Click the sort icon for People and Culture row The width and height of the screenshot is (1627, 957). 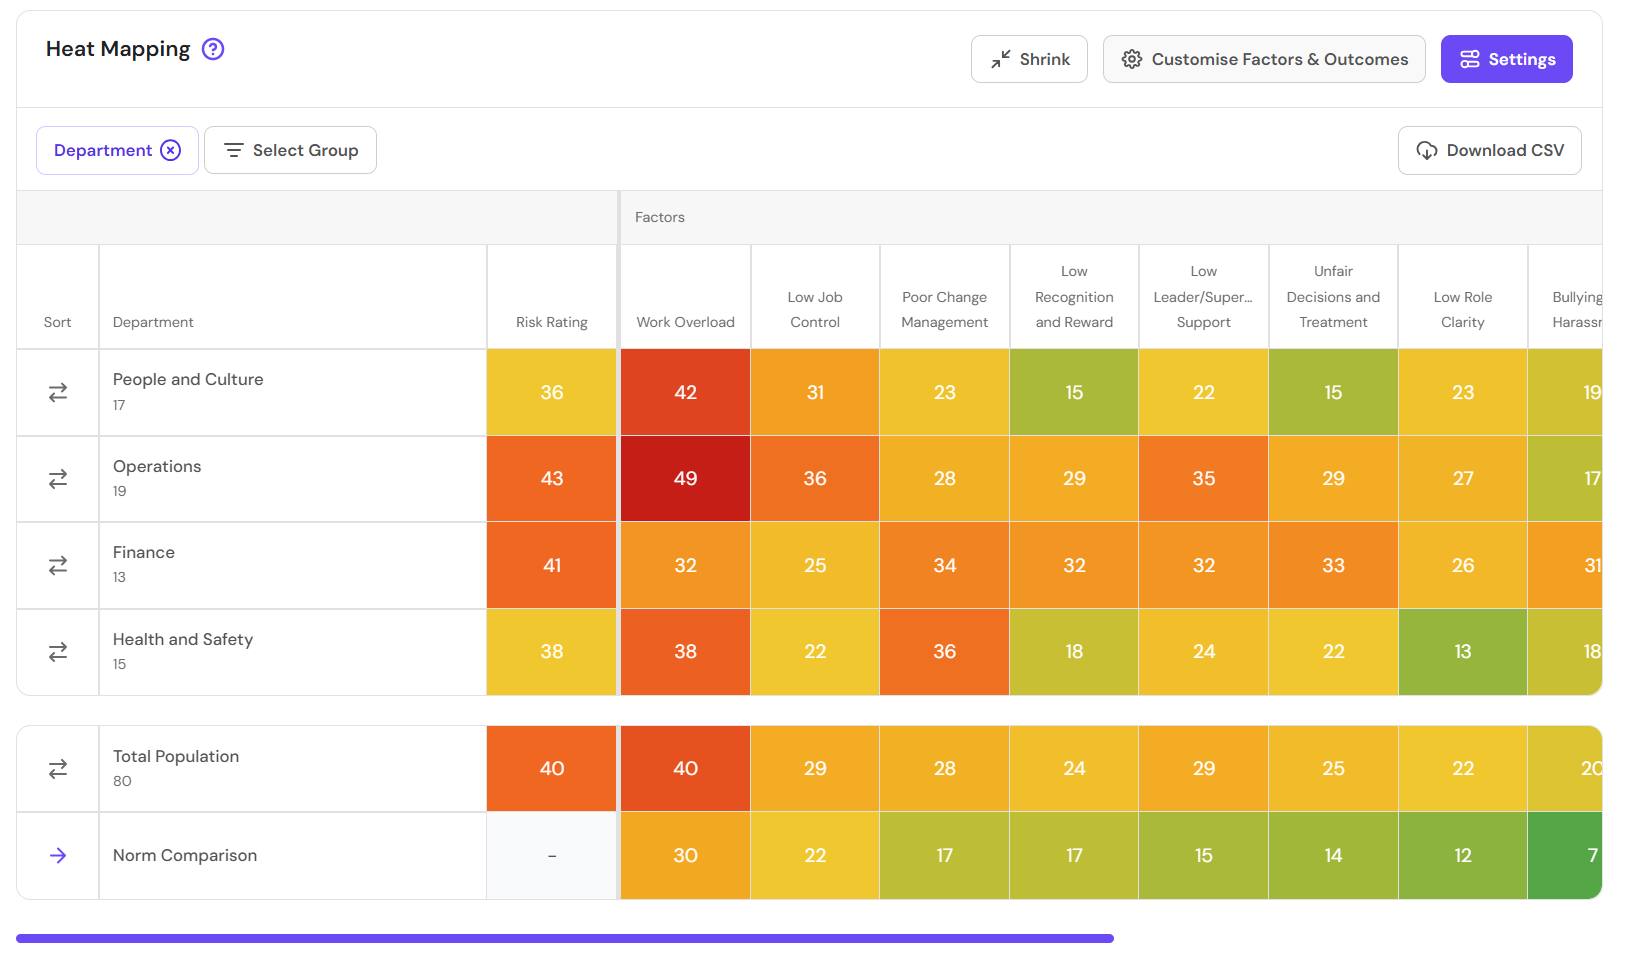coord(57,392)
